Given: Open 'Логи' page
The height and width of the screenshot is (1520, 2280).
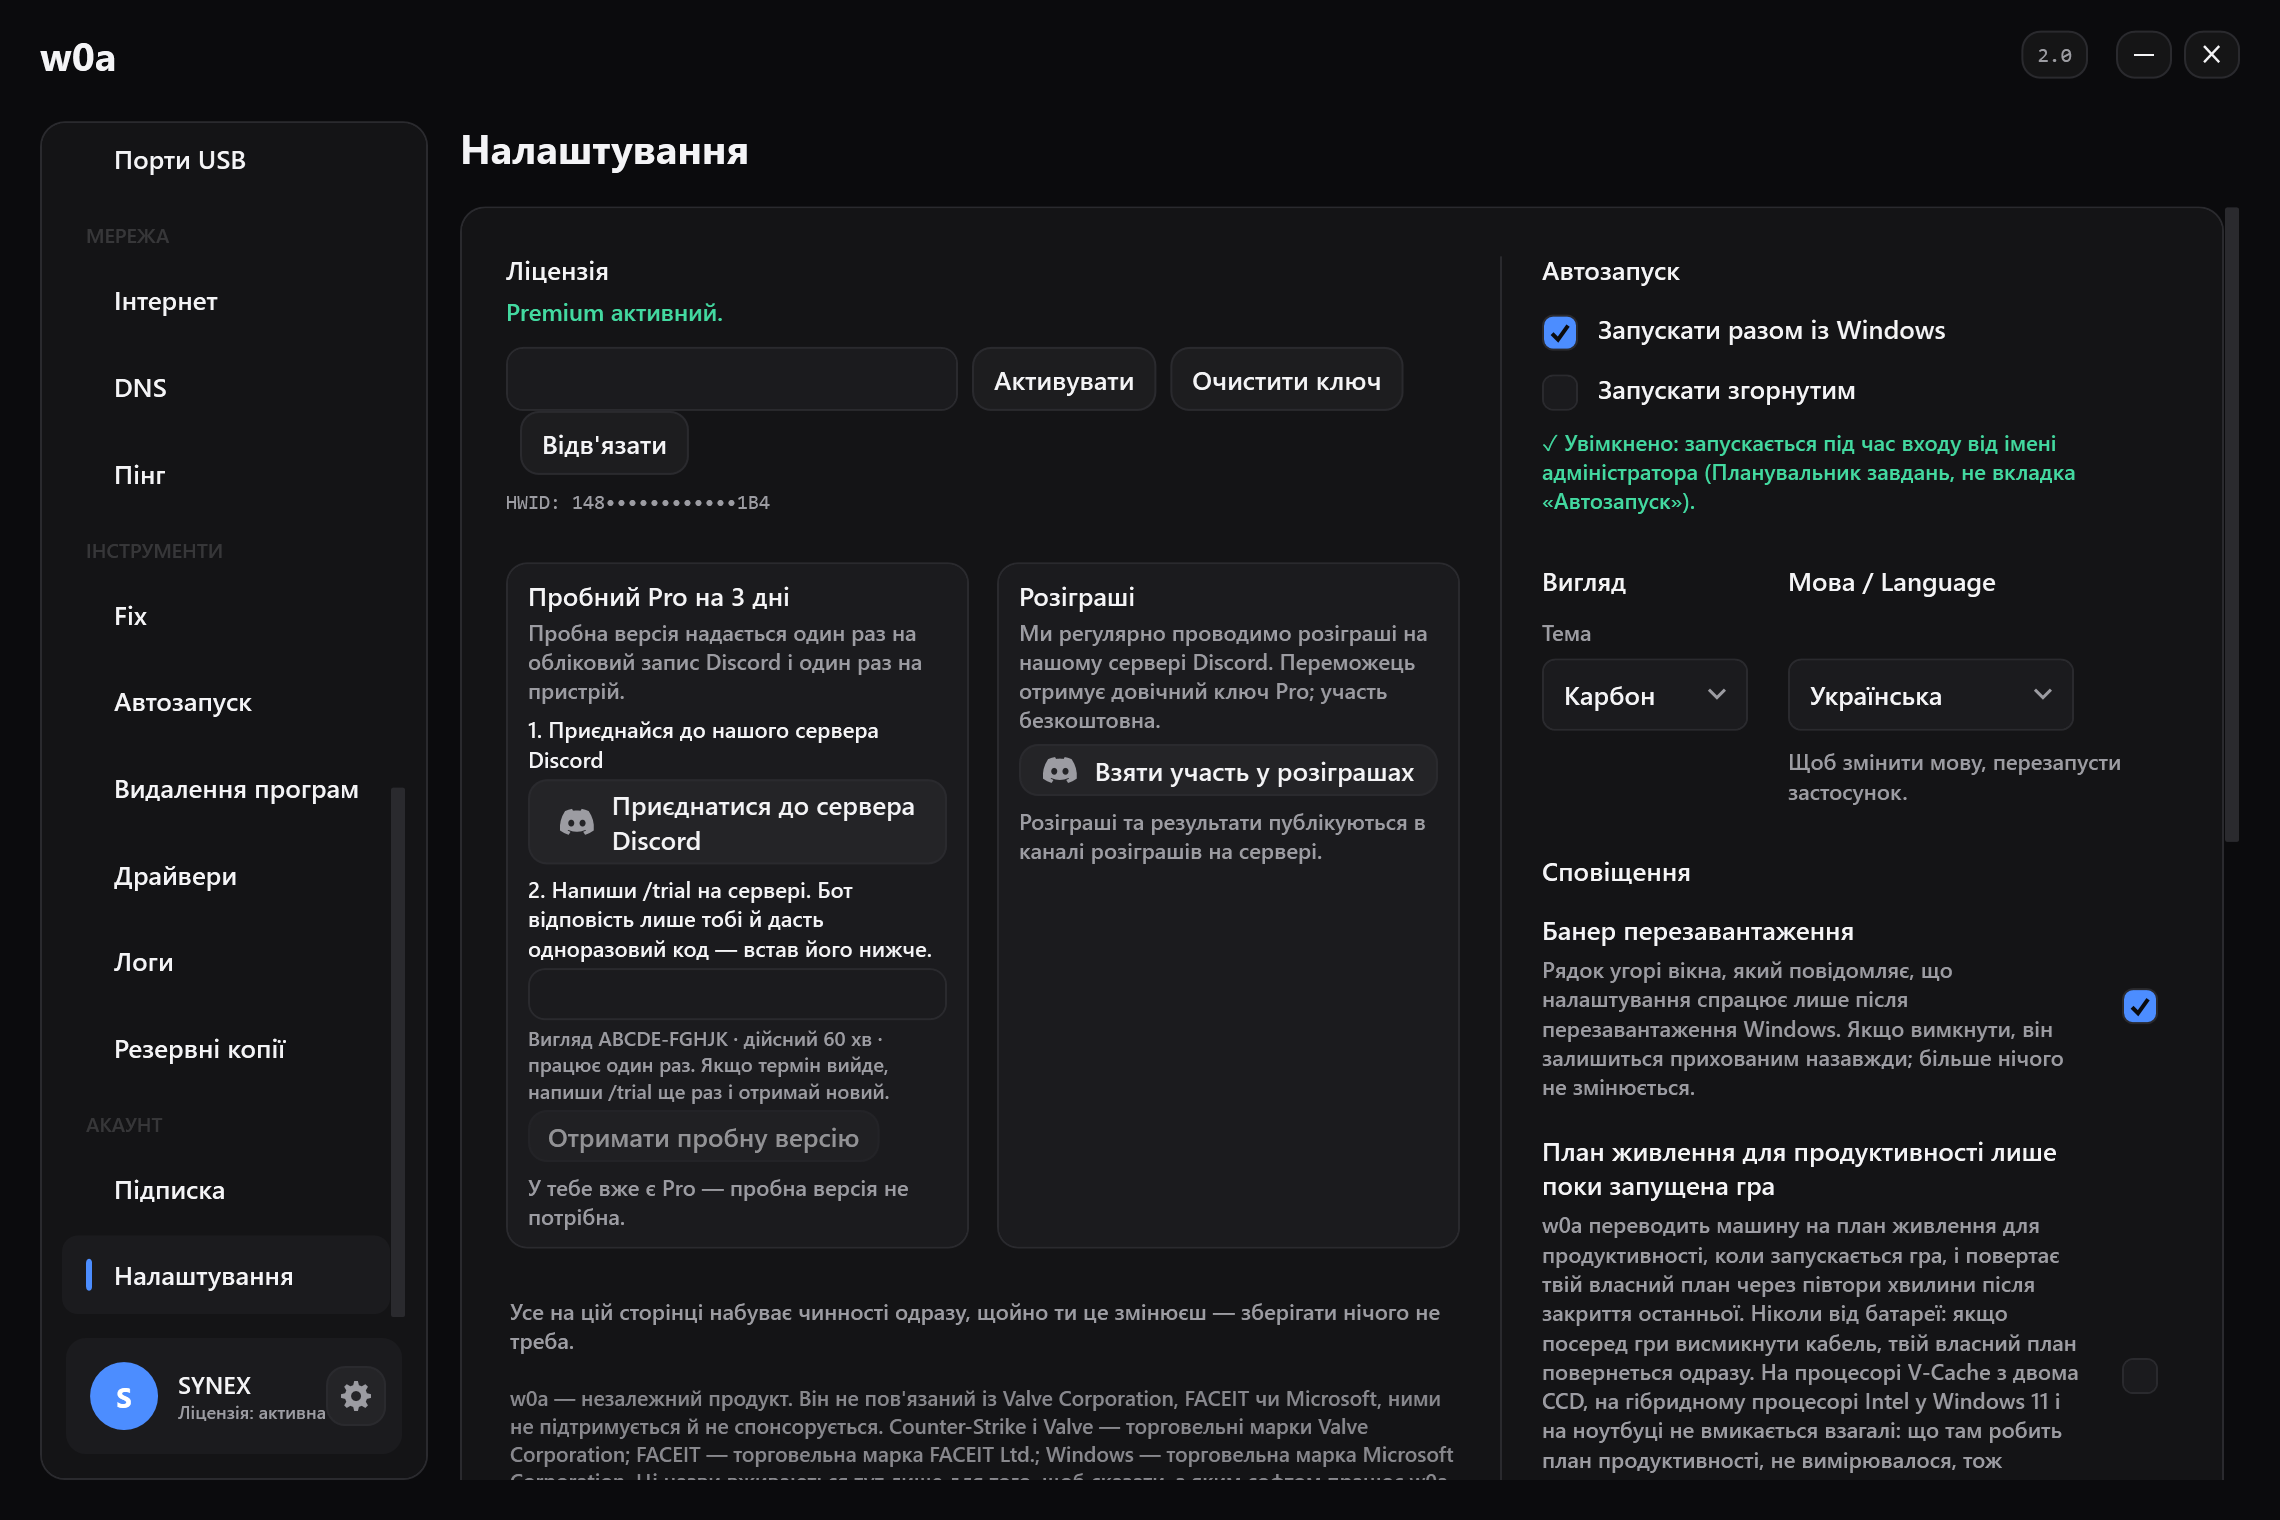Looking at the screenshot, I should [x=226, y=963].
